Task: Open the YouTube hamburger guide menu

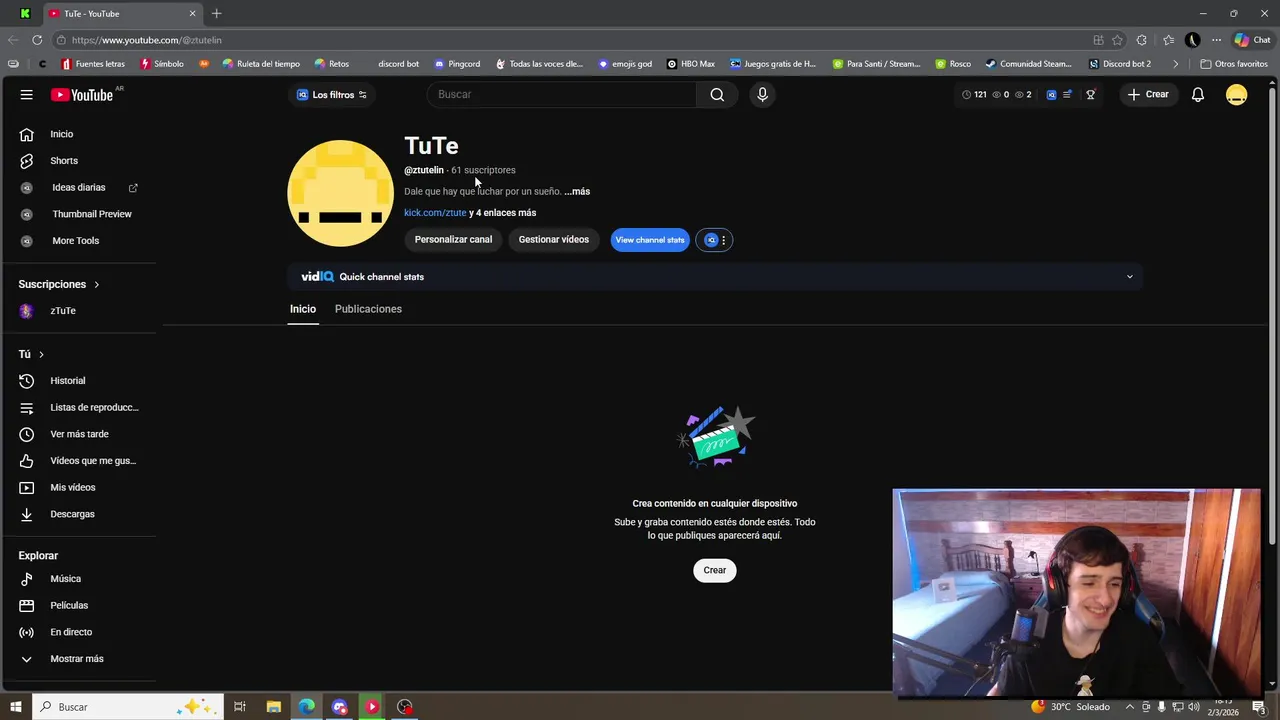Action: 26,94
